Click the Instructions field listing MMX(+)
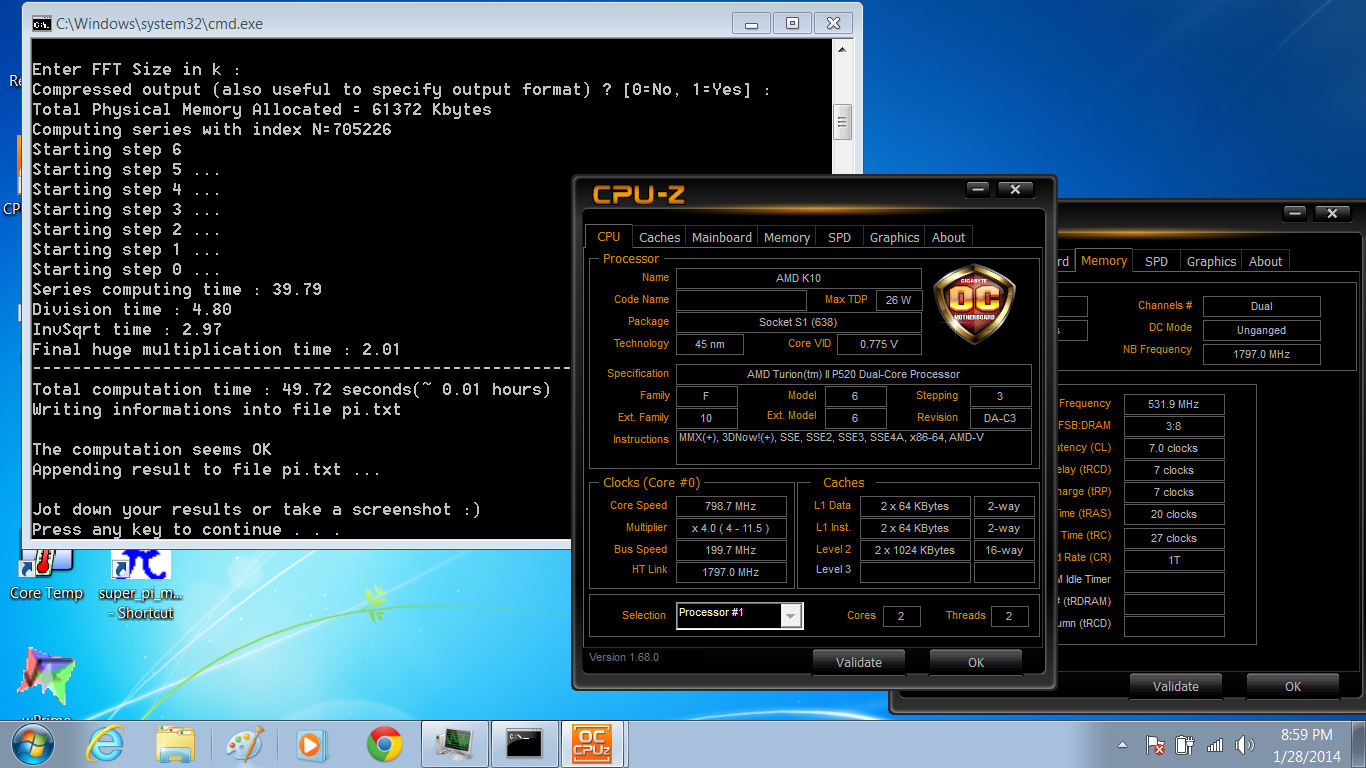 point(853,447)
